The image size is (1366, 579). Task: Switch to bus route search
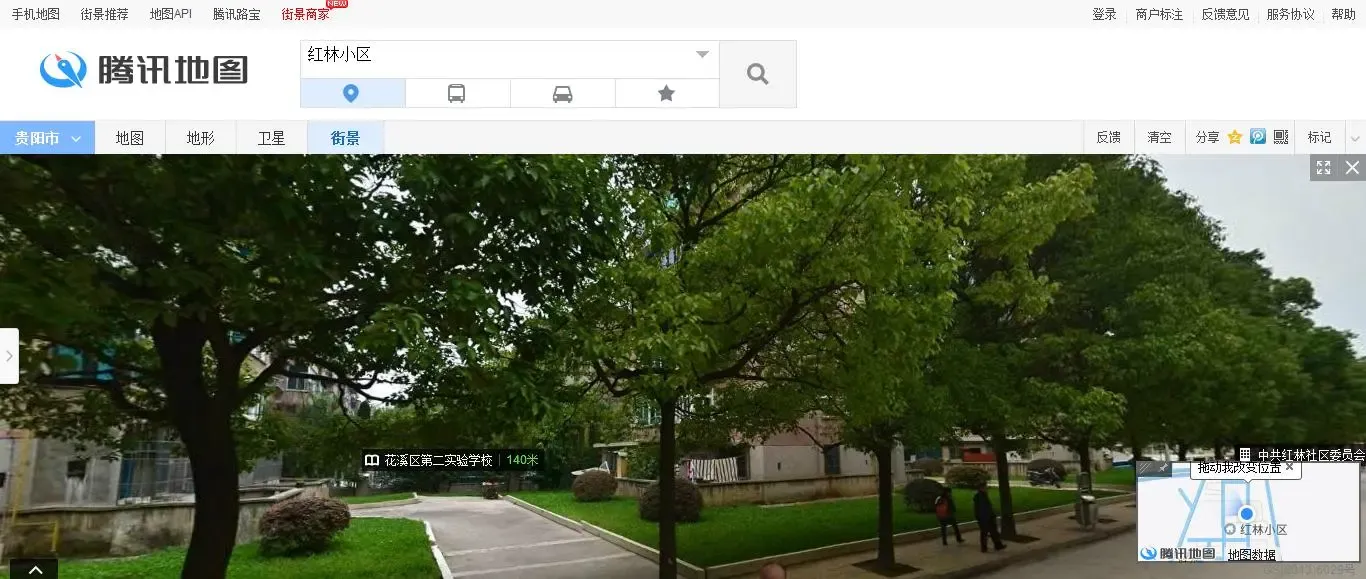[456, 94]
